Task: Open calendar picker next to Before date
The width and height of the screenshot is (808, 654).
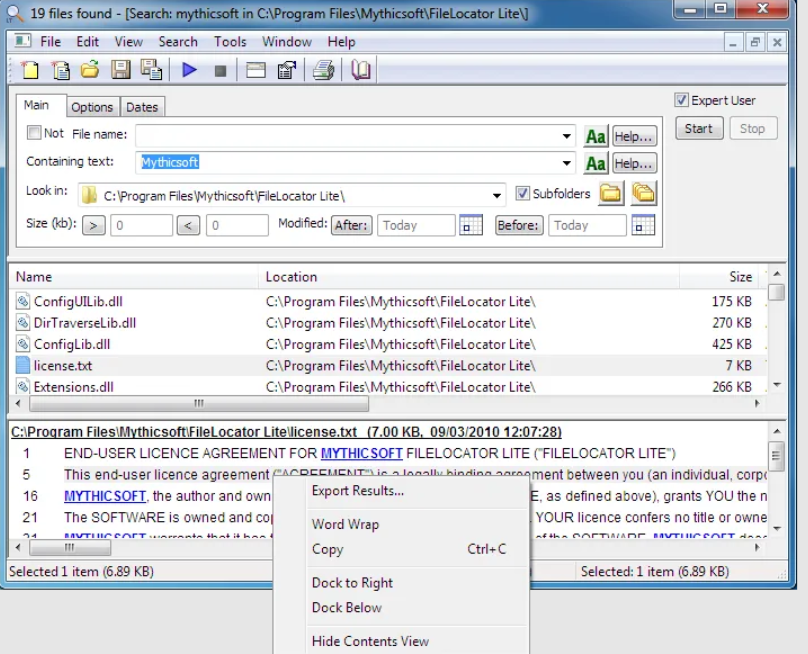Action: (643, 225)
